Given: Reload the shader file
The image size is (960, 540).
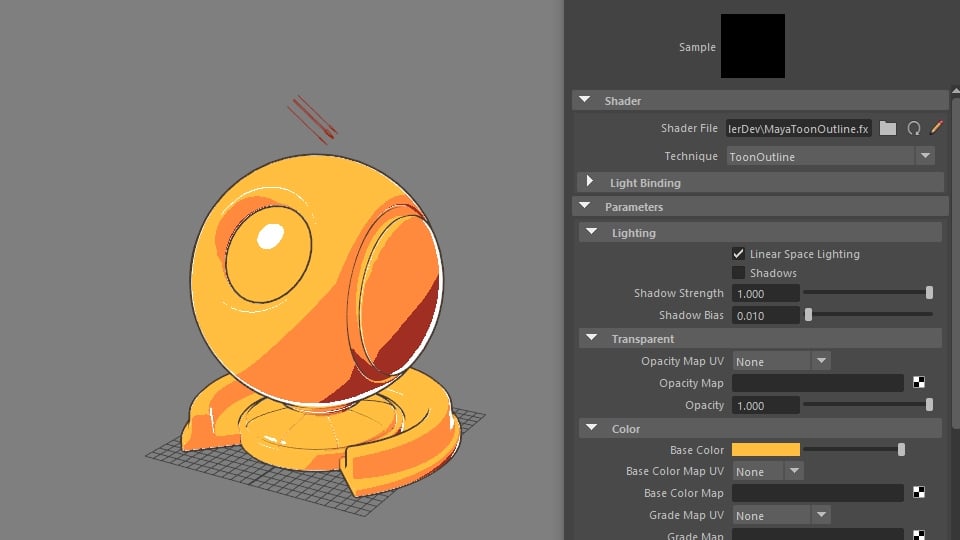Looking at the screenshot, I should tap(913, 129).
